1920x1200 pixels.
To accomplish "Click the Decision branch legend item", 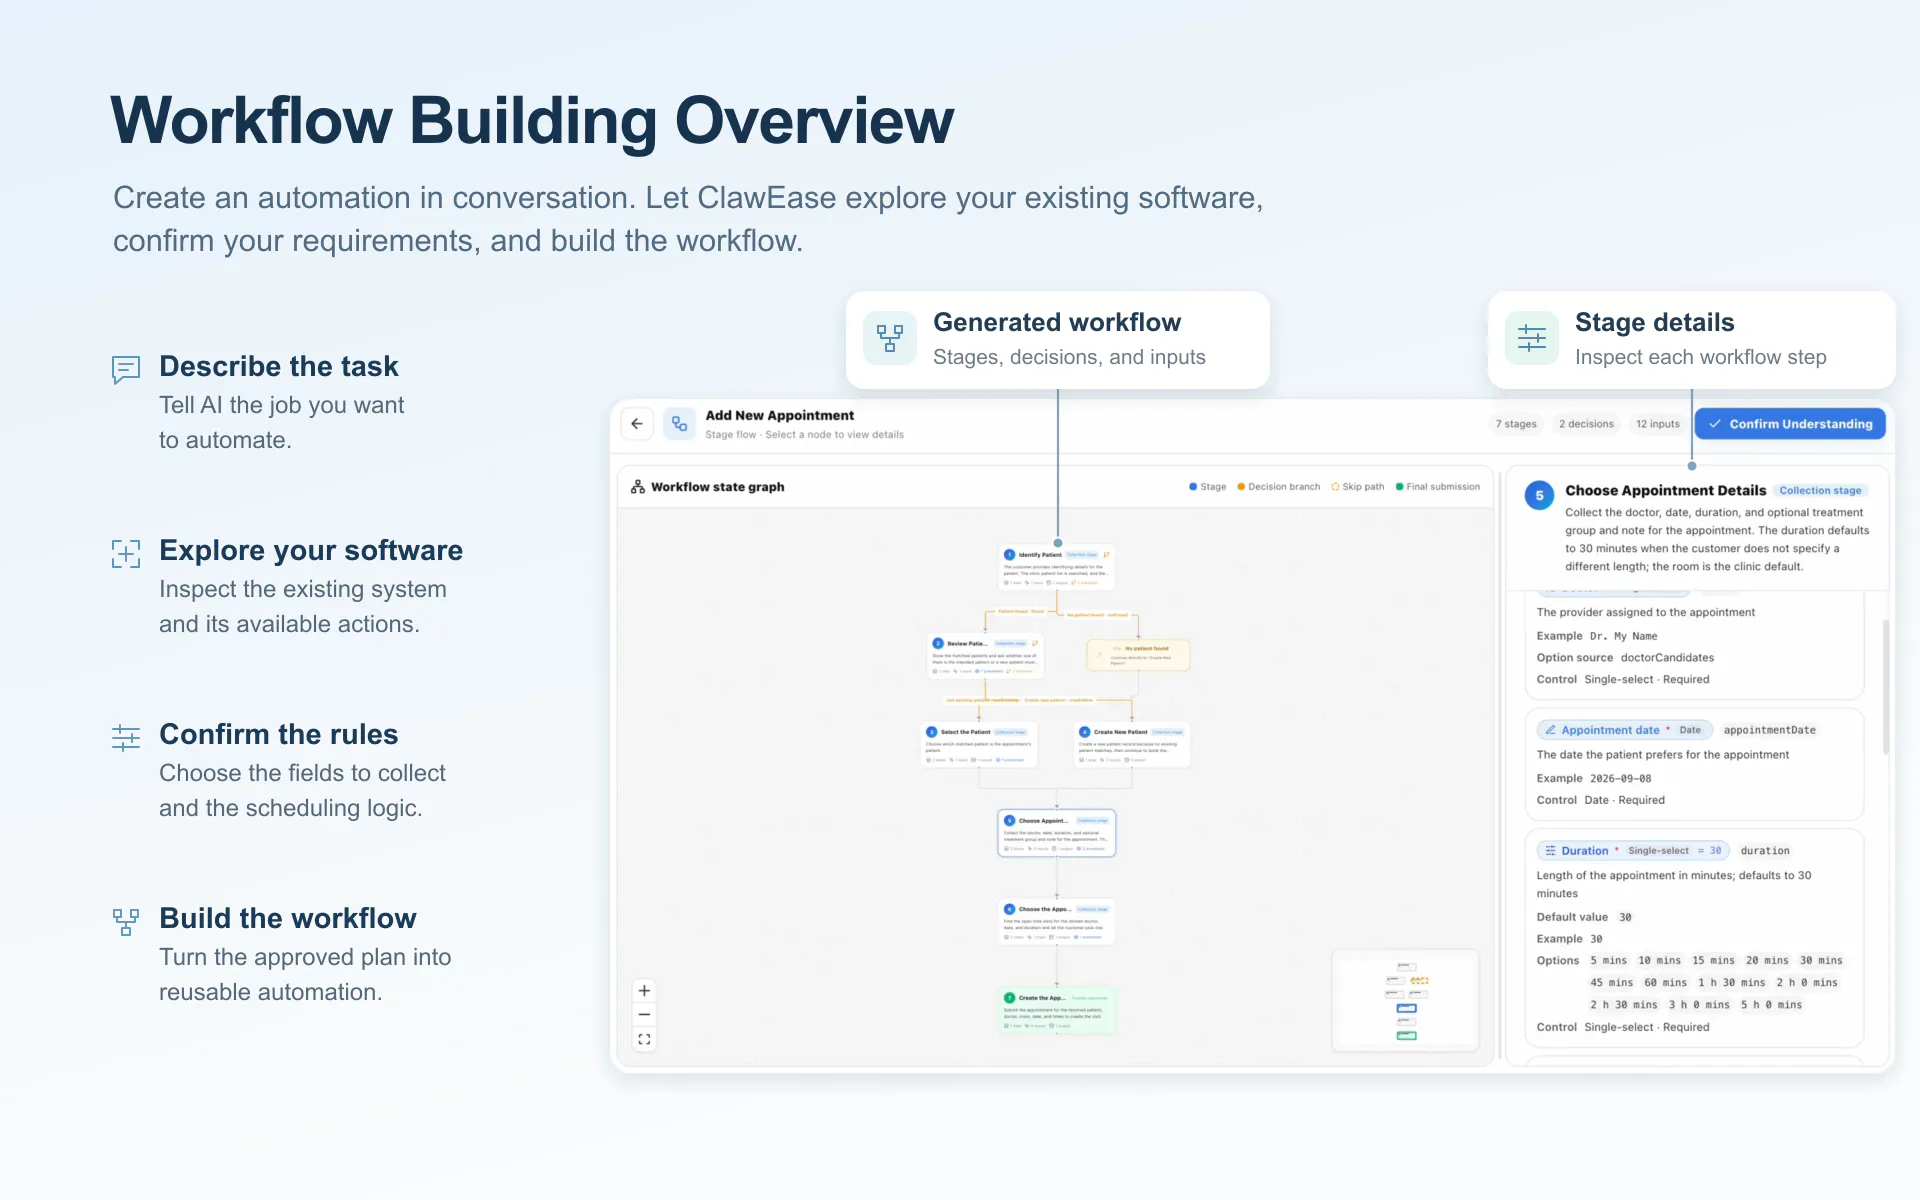I will (1278, 487).
